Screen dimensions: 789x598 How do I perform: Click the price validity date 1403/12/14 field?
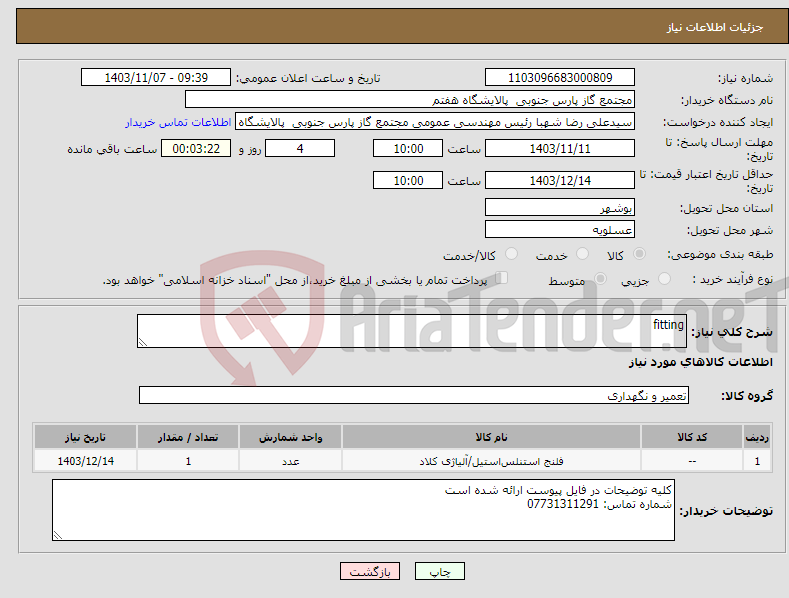tap(560, 180)
